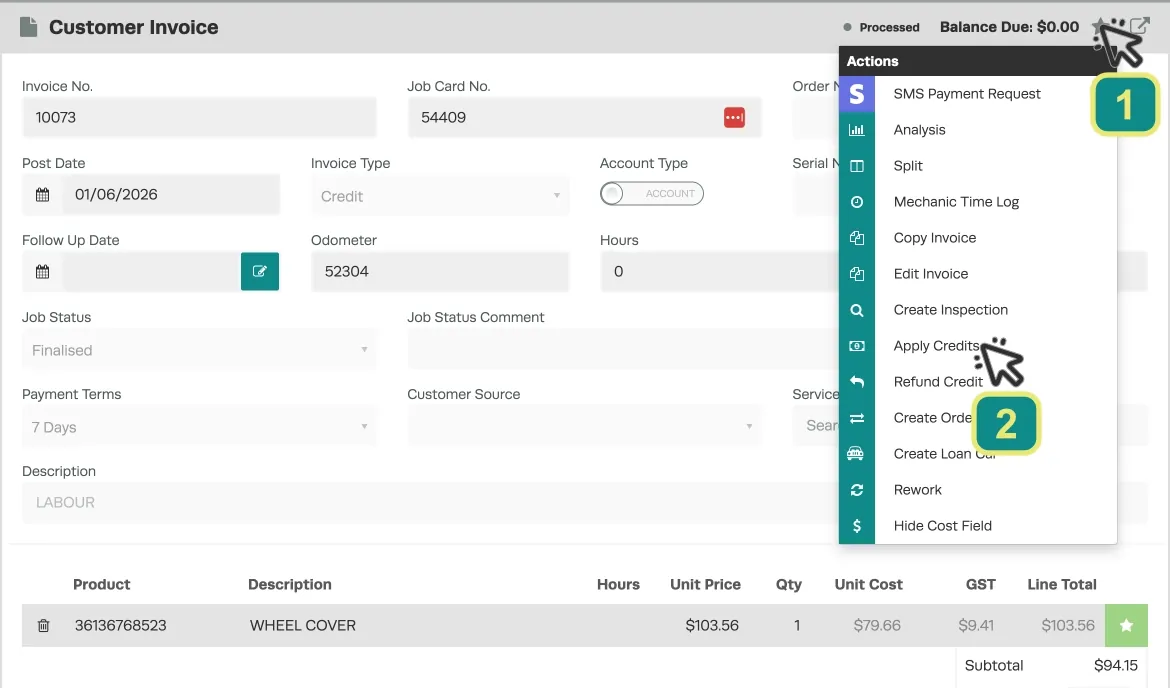Click the Hide Cost Field dollar icon
Image resolution: width=1170 pixels, height=688 pixels.
[x=857, y=526]
